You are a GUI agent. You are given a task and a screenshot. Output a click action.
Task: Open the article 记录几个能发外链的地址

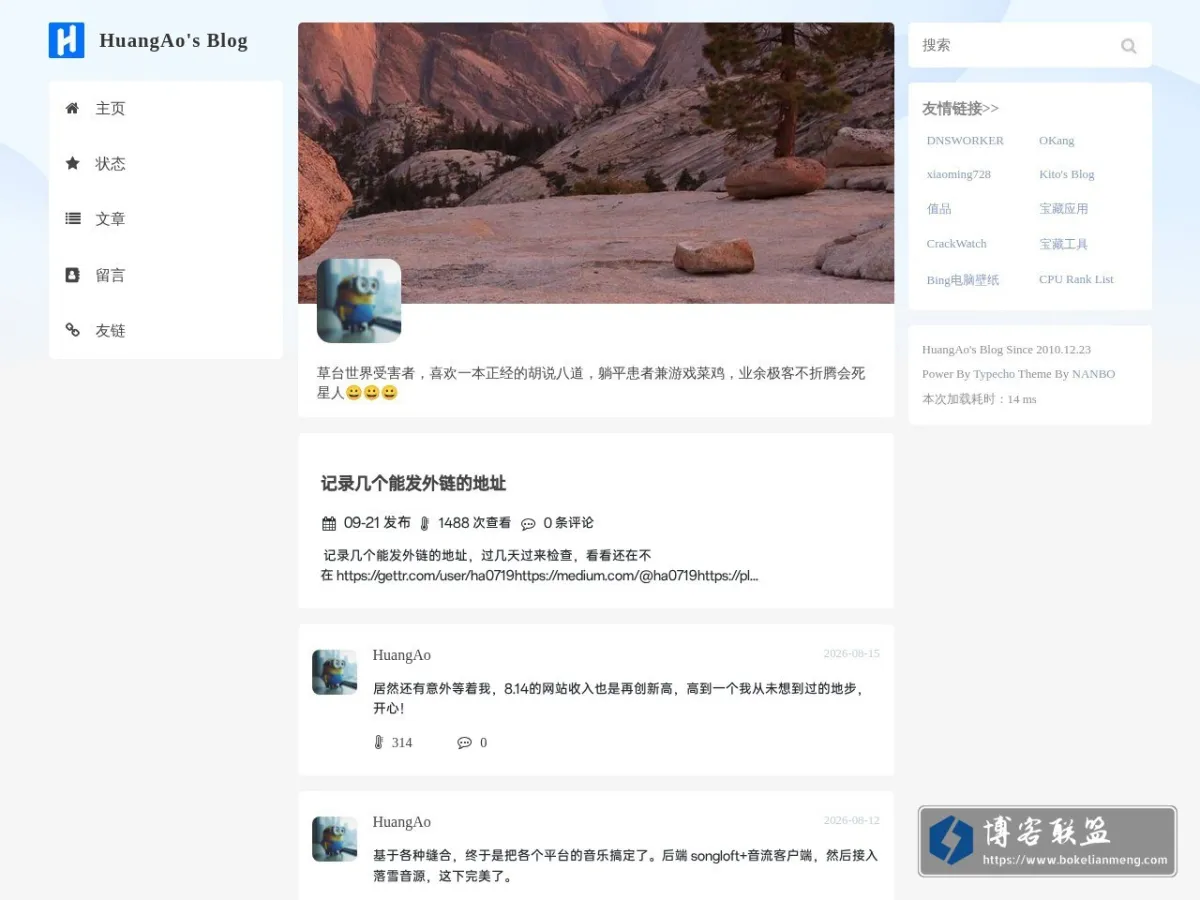[413, 483]
